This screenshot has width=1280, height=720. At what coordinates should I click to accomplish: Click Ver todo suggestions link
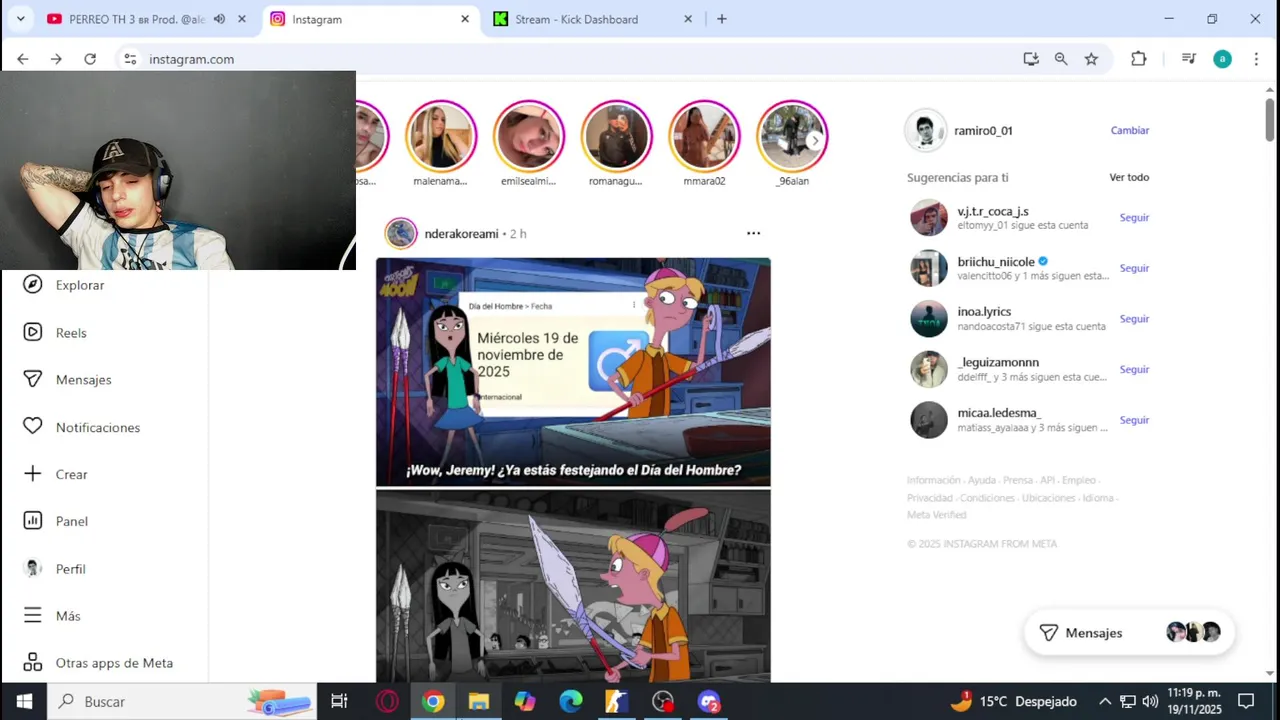(x=1129, y=177)
